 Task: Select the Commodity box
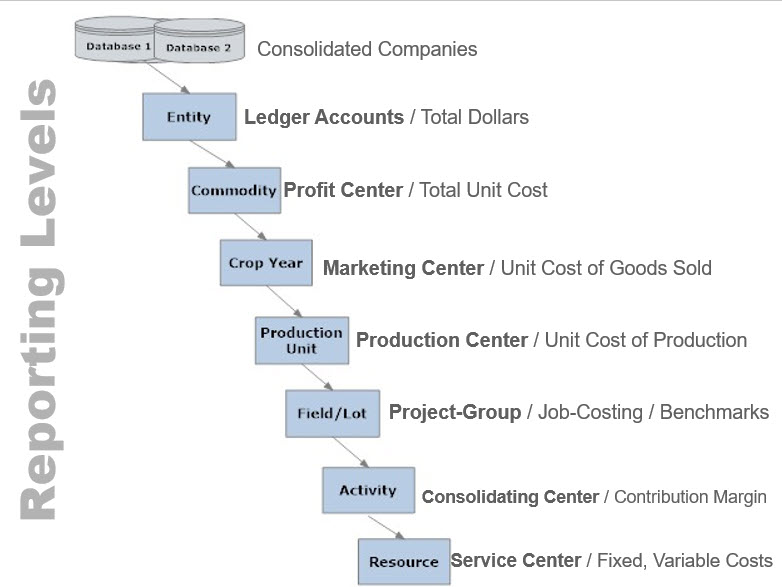tap(233, 190)
